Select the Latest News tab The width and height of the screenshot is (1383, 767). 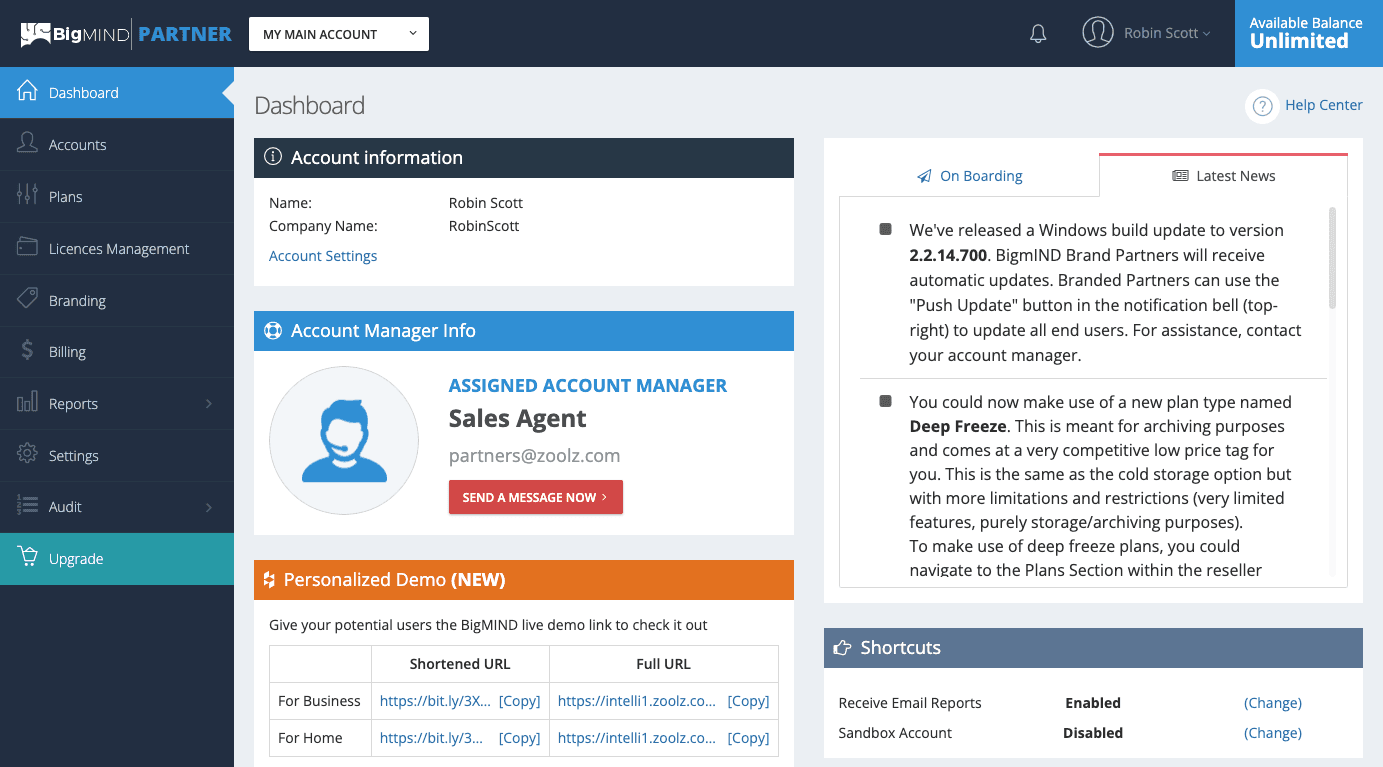click(x=1223, y=175)
